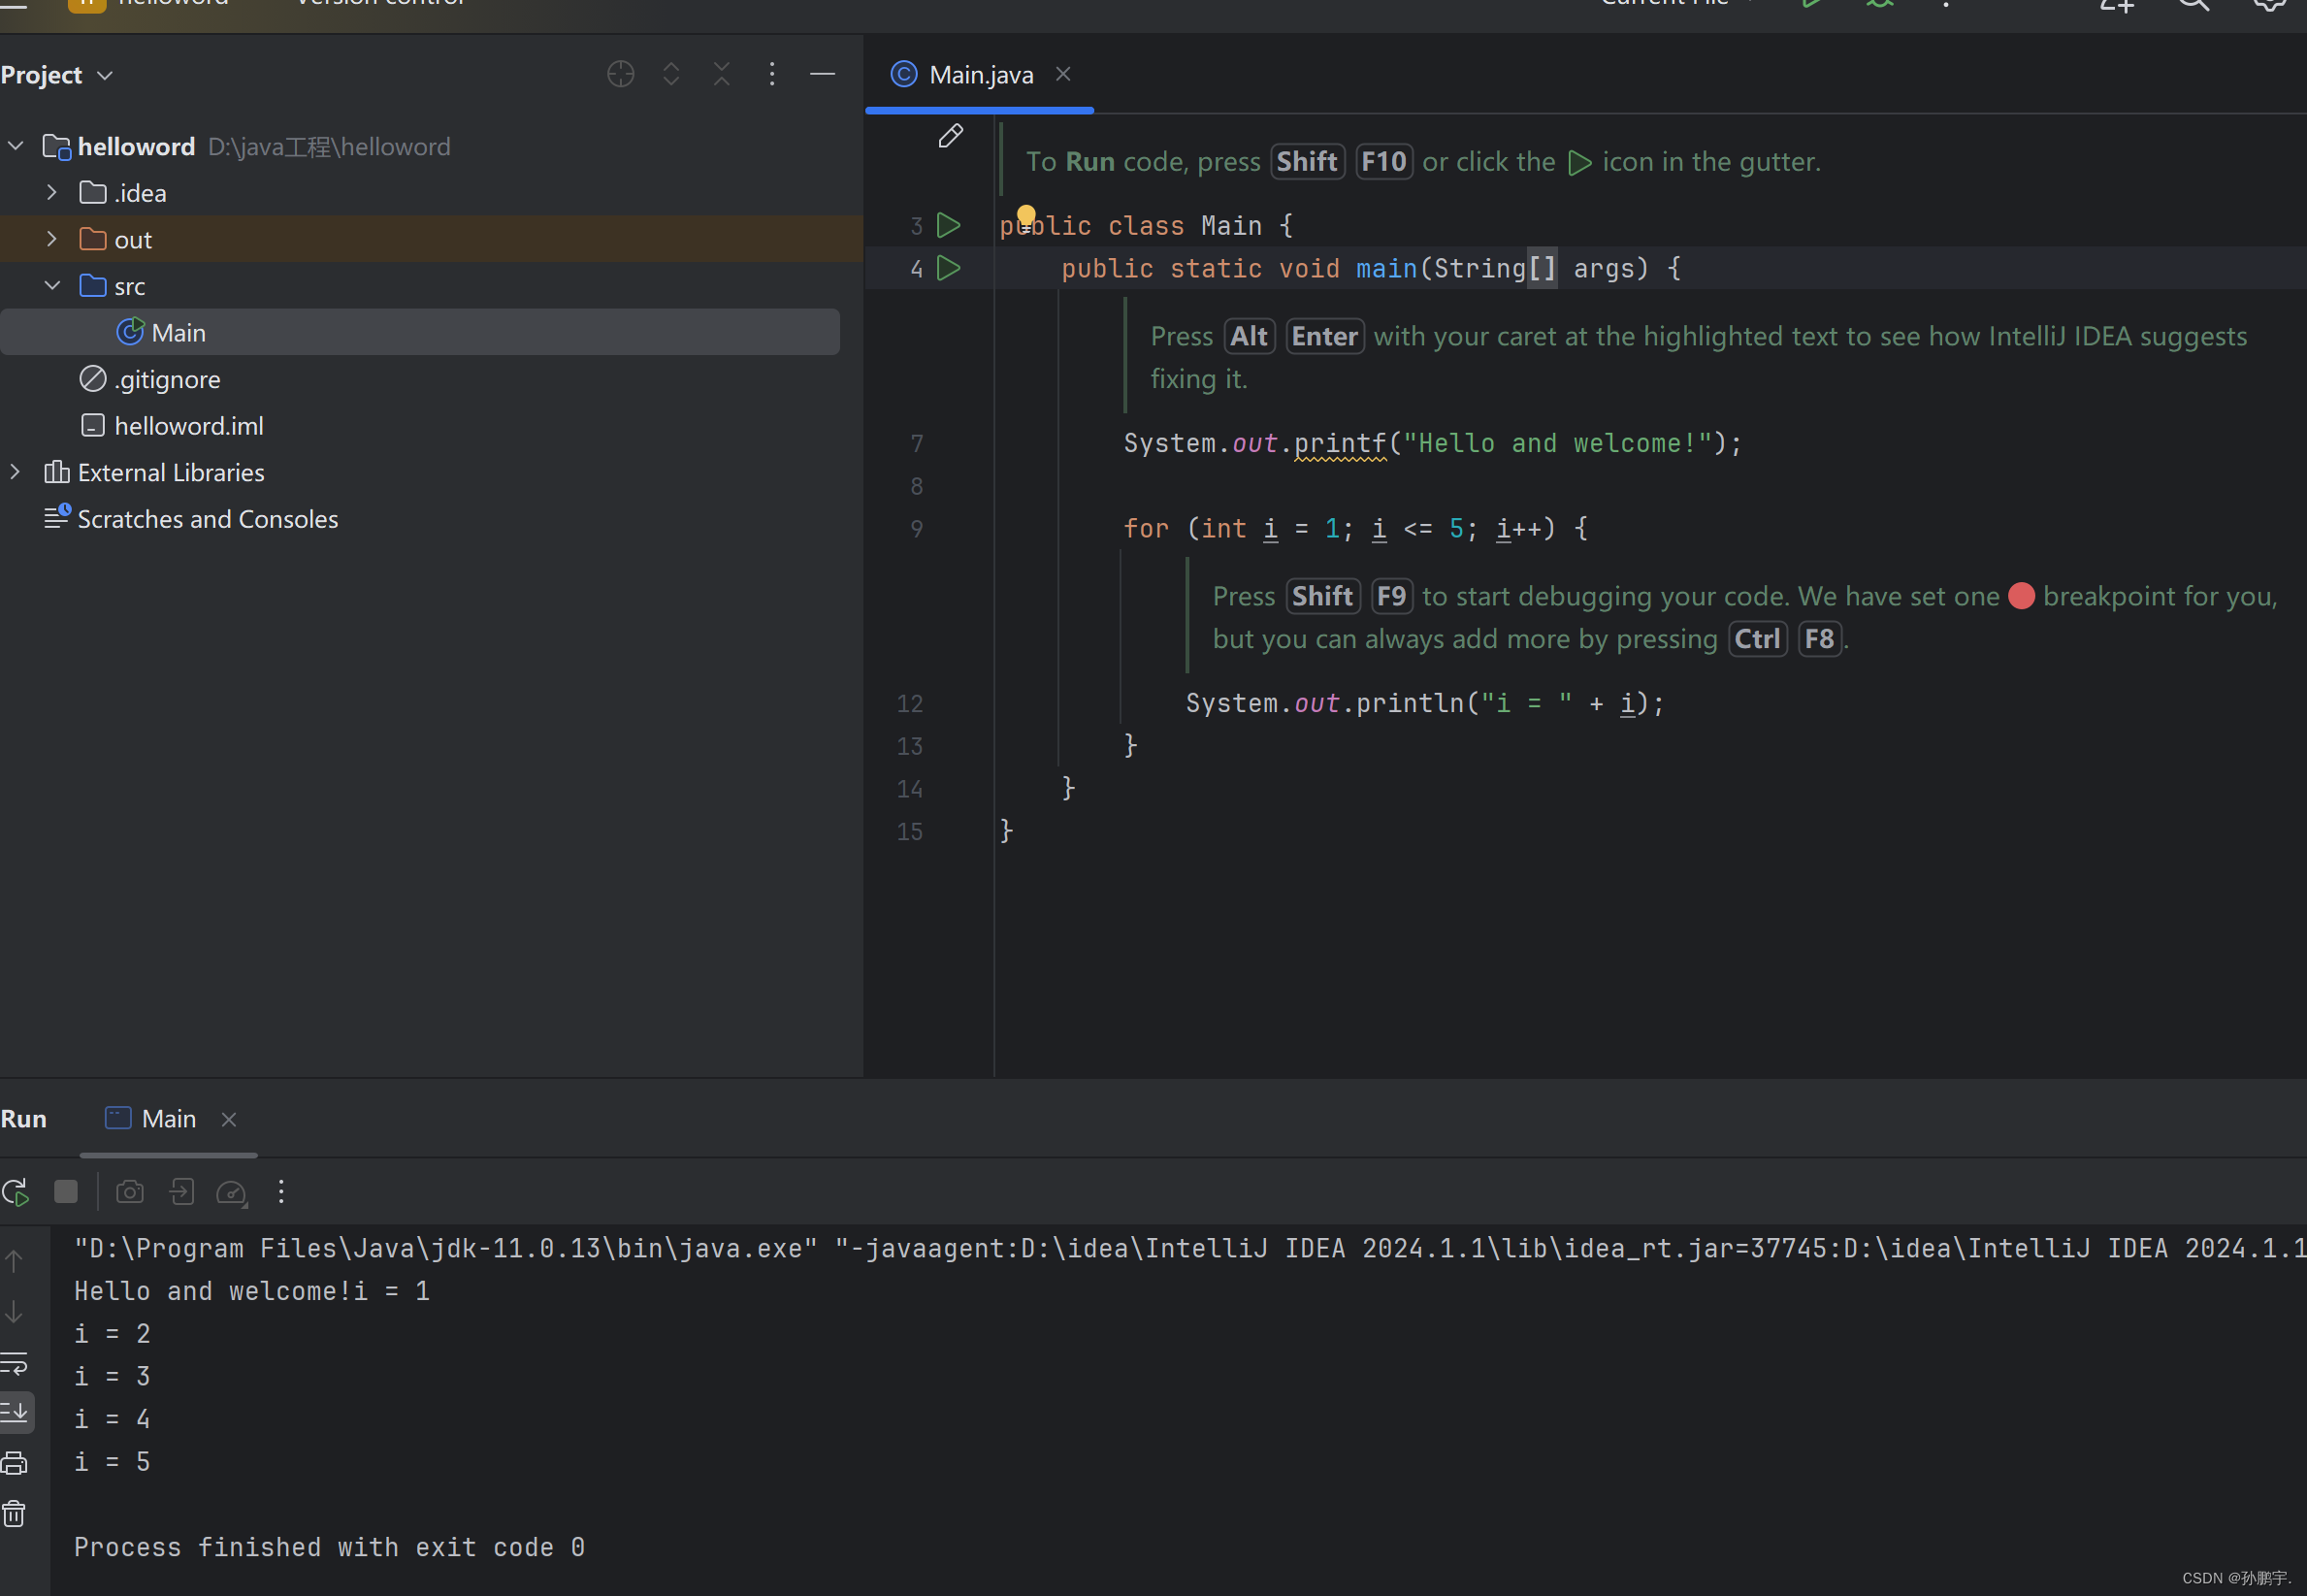
Task: Click line number 7 in the gutter
Action: point(916,444)
